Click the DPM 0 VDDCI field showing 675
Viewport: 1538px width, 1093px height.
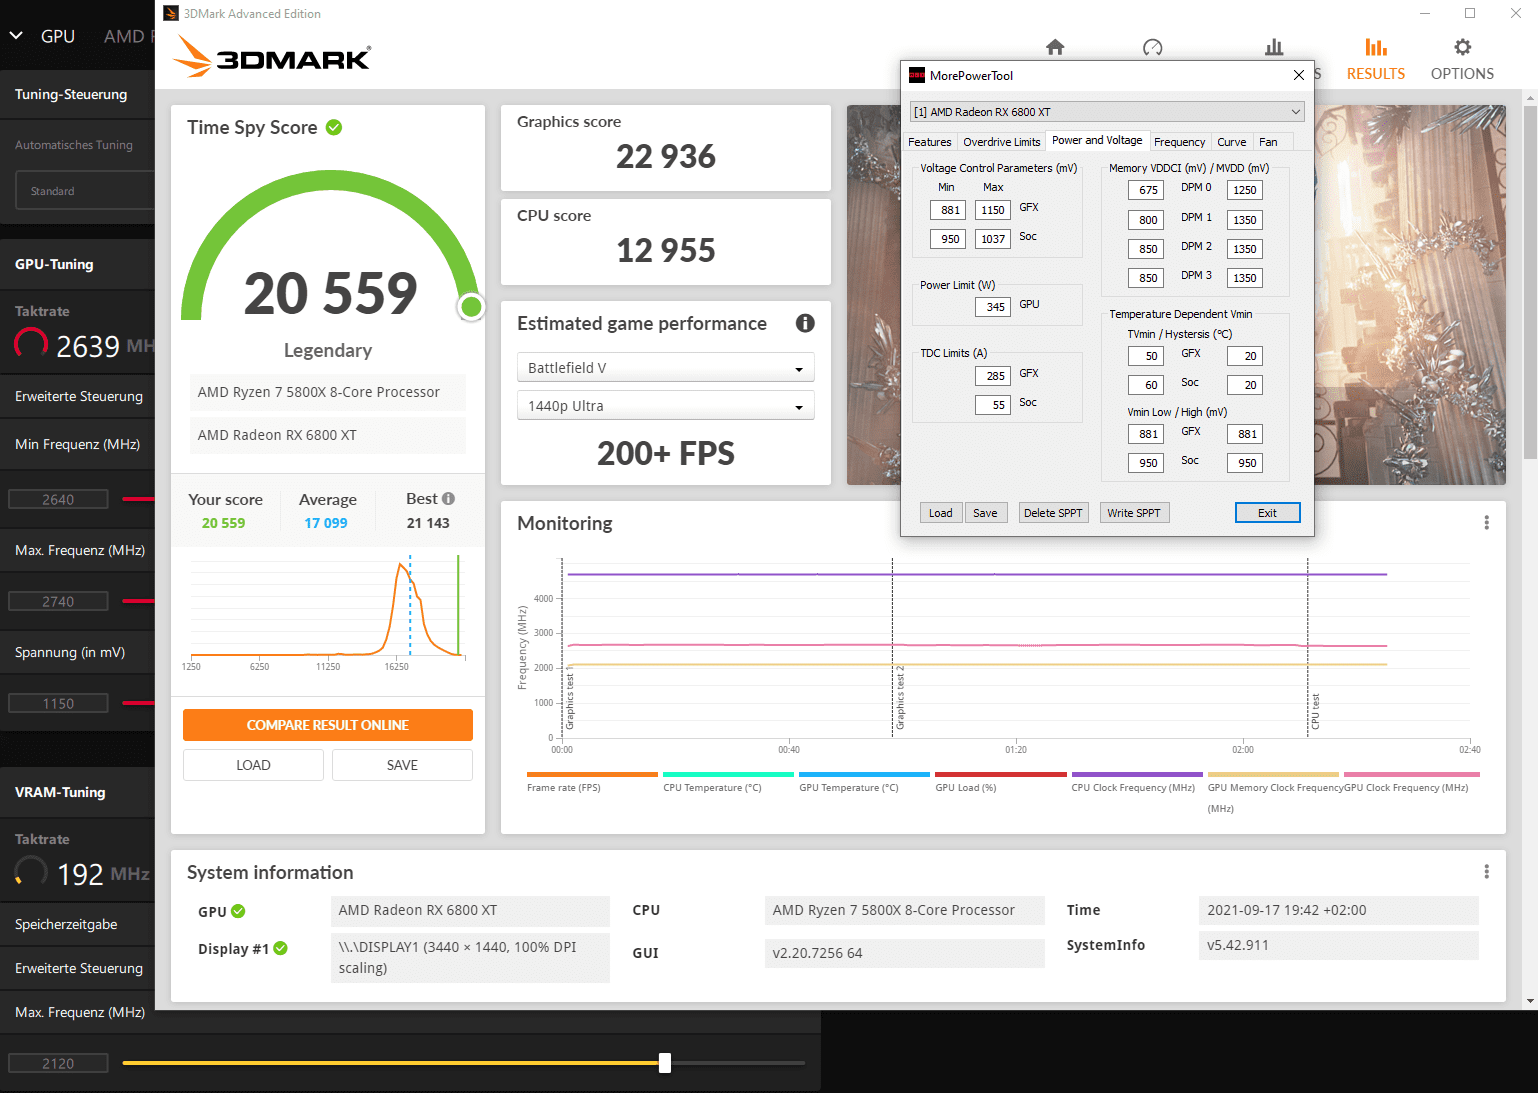click(1146, 190)
